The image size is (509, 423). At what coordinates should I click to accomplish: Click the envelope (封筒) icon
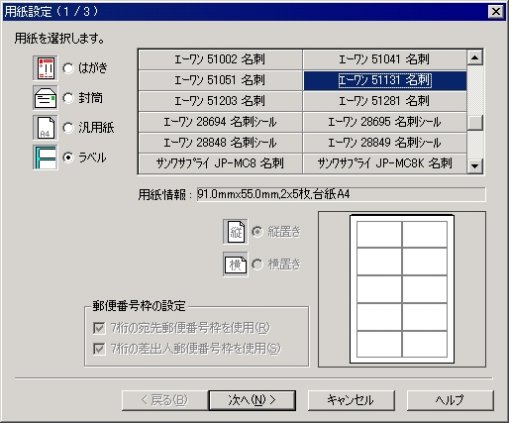[x=45, y=98]
